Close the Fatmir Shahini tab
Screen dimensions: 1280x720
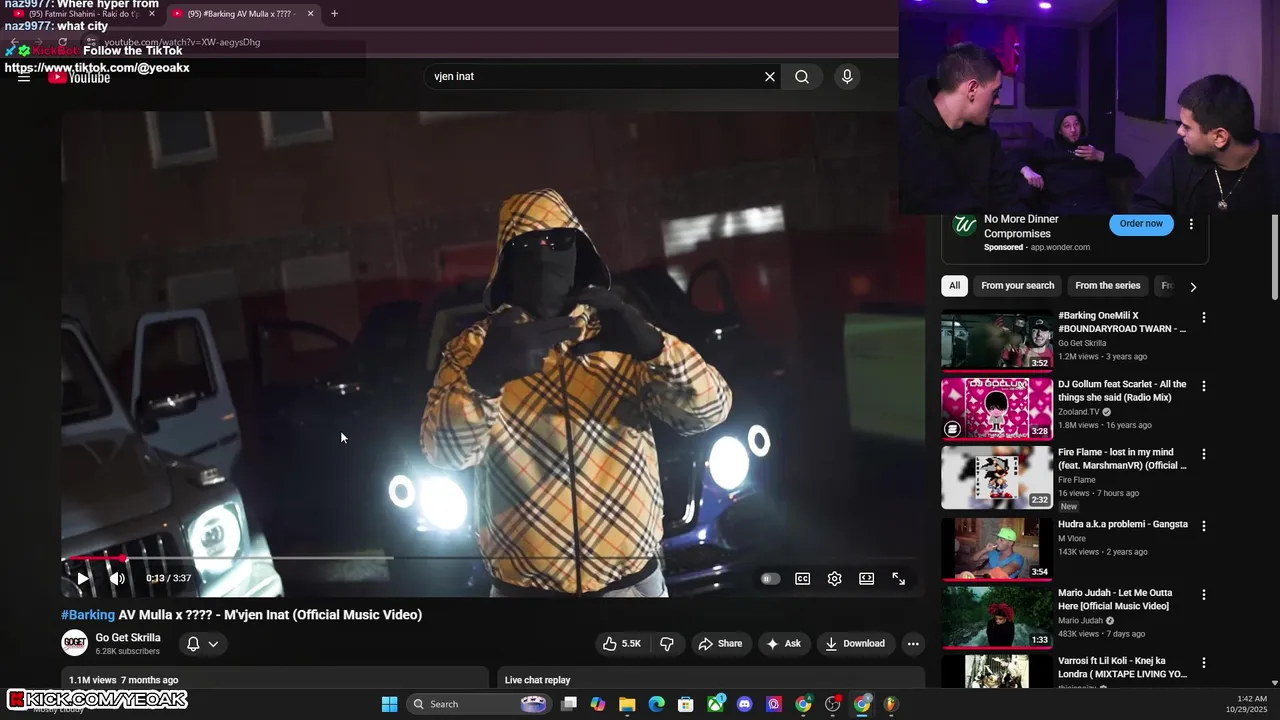[x=152, y=14]
